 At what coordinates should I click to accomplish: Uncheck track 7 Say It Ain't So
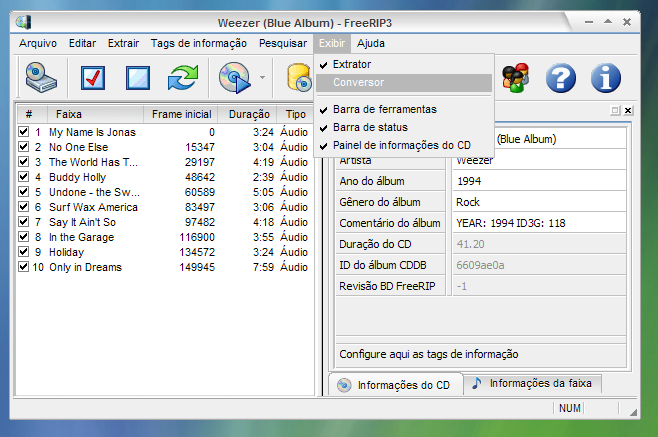pyautogui.click(x=24, y=222)
